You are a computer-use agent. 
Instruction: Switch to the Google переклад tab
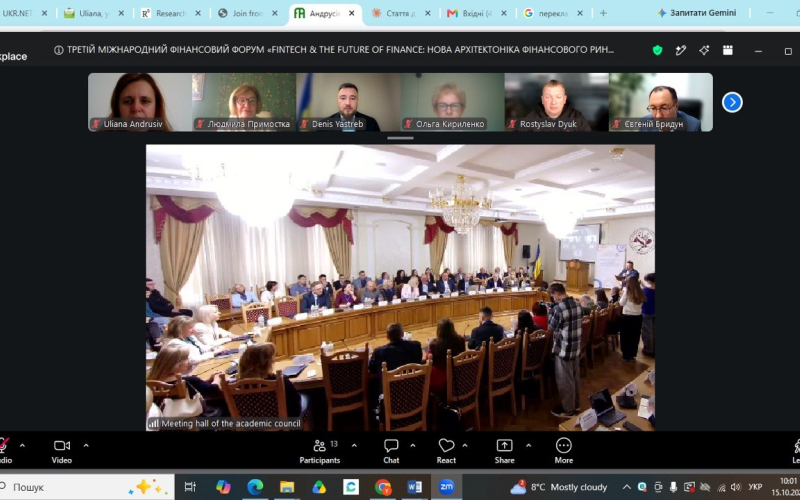tap(554, 13)
